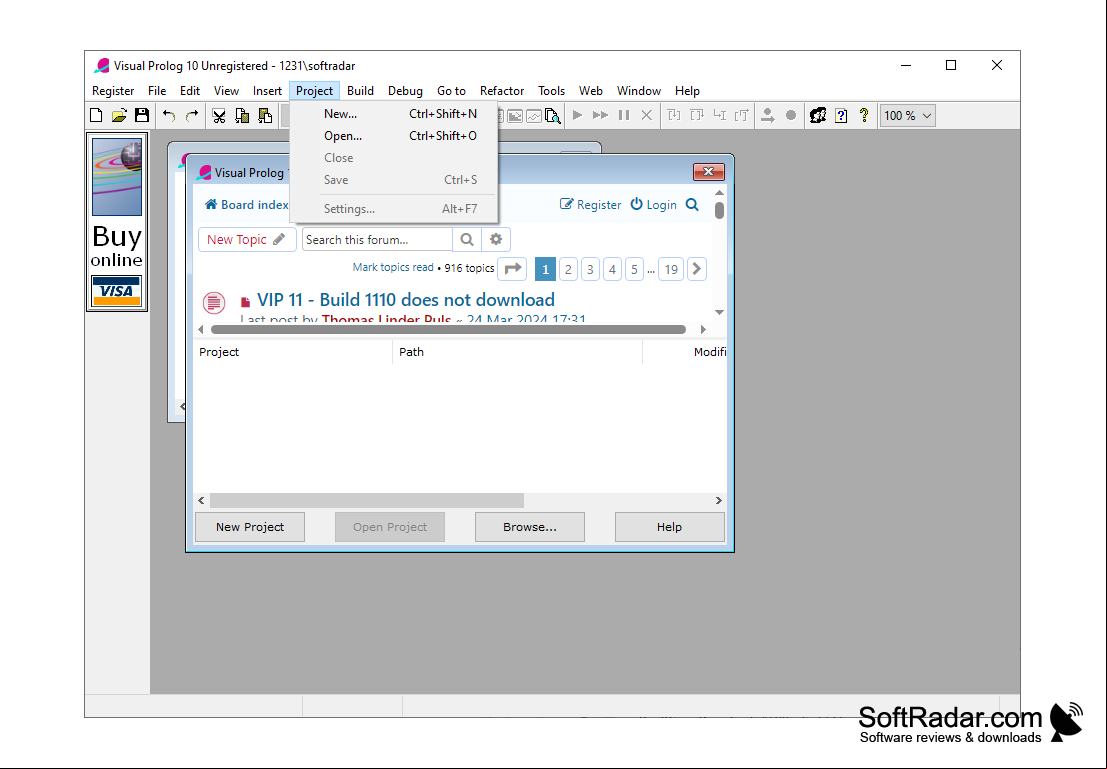Click the yellow question mark icon
This screenshot has width=1107, height=769.
(864, 115)
